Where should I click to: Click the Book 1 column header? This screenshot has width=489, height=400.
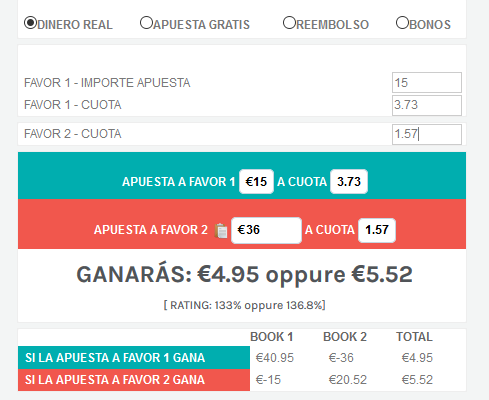point(272,337)
